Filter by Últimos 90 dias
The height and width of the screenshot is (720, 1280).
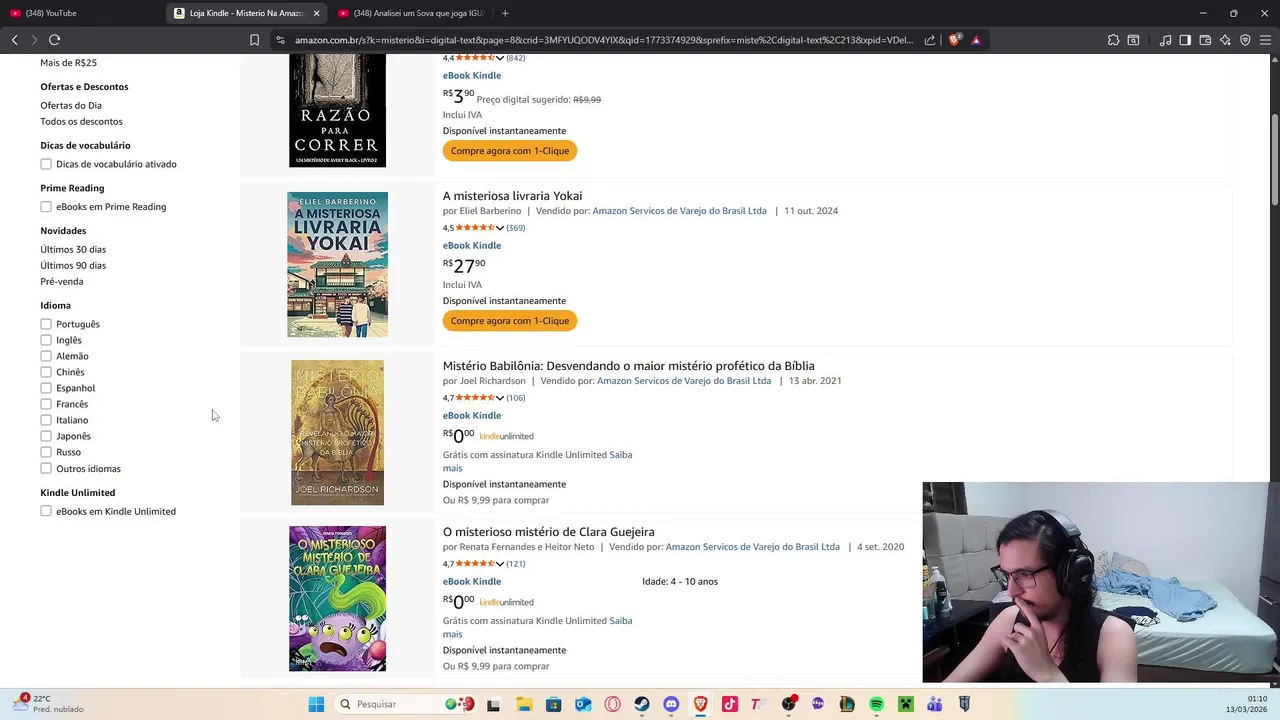point(73,265)
